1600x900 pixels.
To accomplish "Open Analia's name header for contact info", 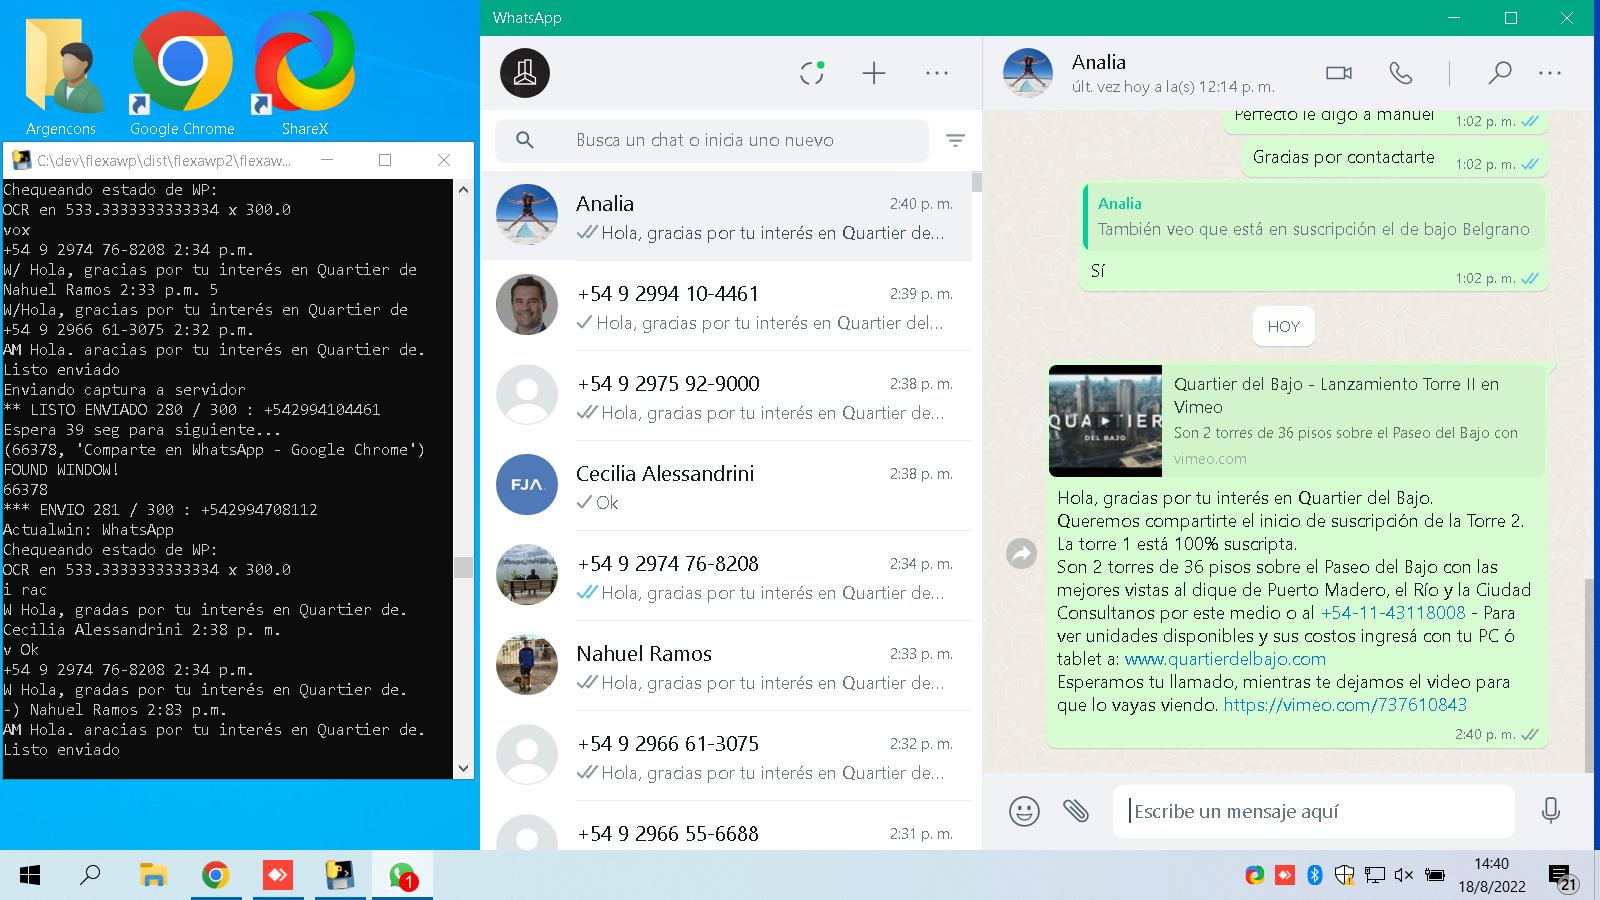I will coord(1099,62).
